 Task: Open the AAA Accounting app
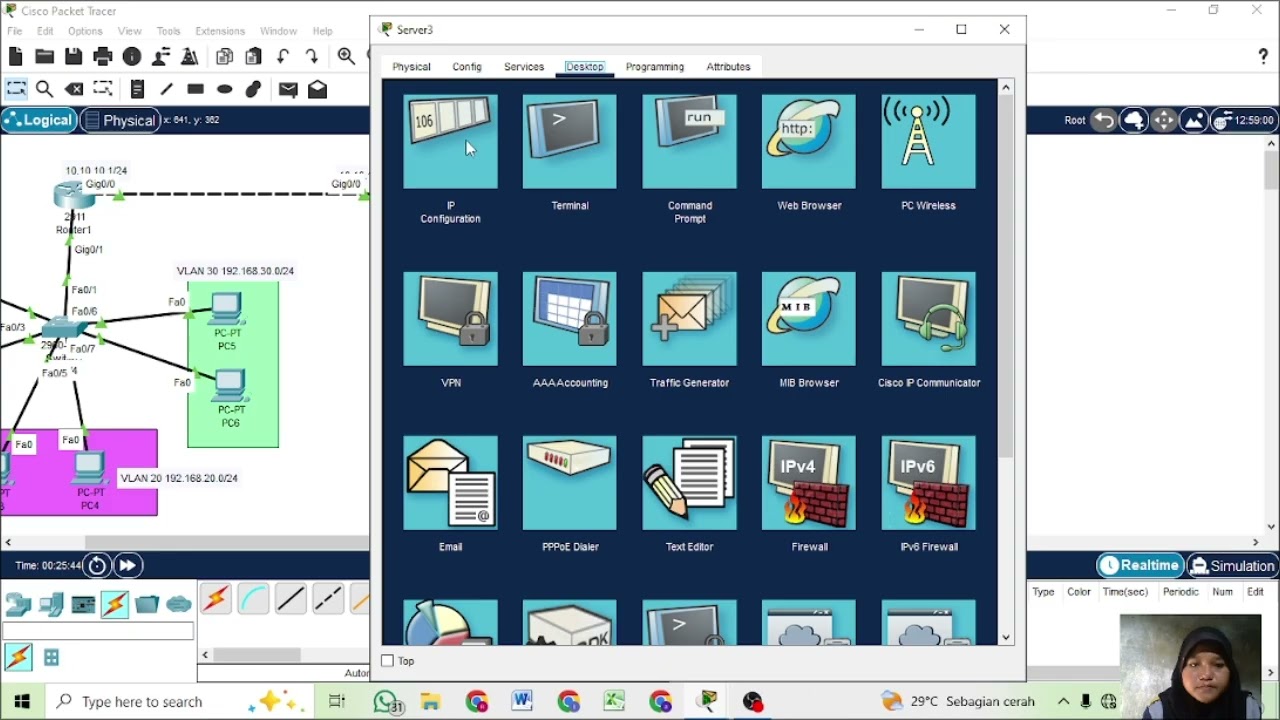[x=570, y=319]
